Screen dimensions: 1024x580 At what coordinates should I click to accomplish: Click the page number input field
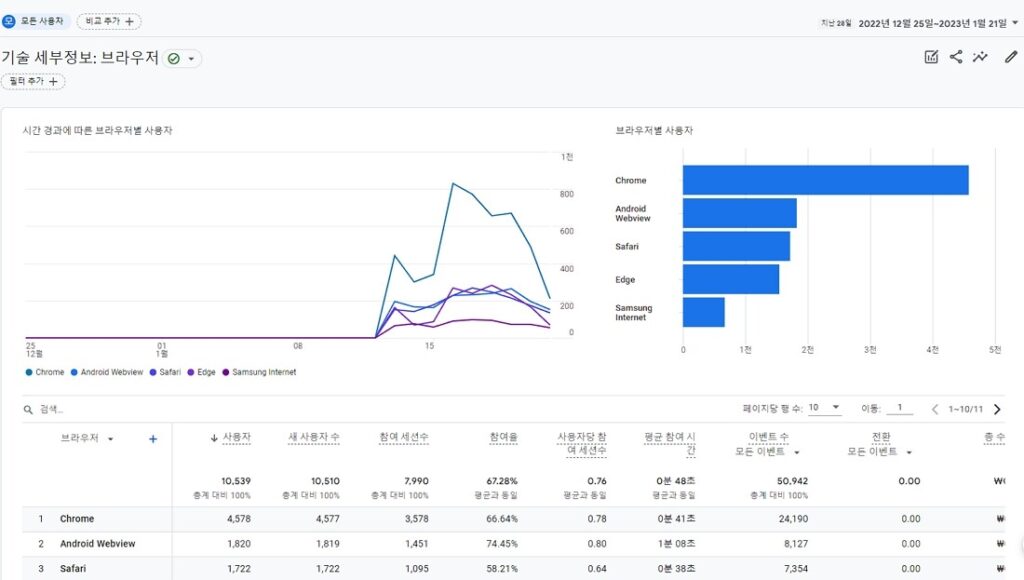pos(899,408)
